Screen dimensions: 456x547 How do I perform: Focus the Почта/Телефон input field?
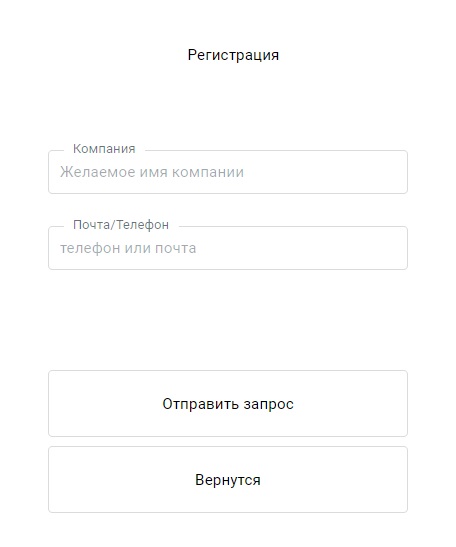tap(228, 248)
